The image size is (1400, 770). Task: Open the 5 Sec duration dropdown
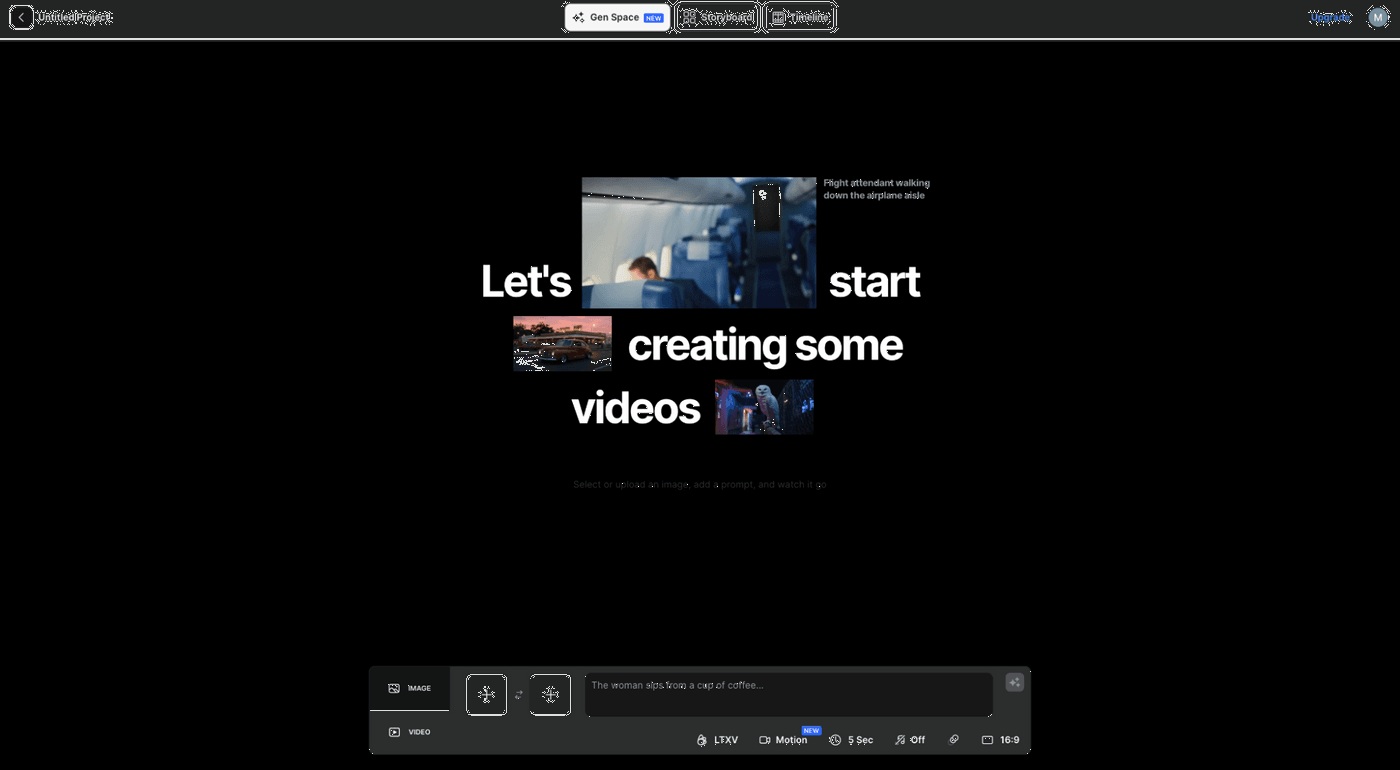[x=851, y=740]
